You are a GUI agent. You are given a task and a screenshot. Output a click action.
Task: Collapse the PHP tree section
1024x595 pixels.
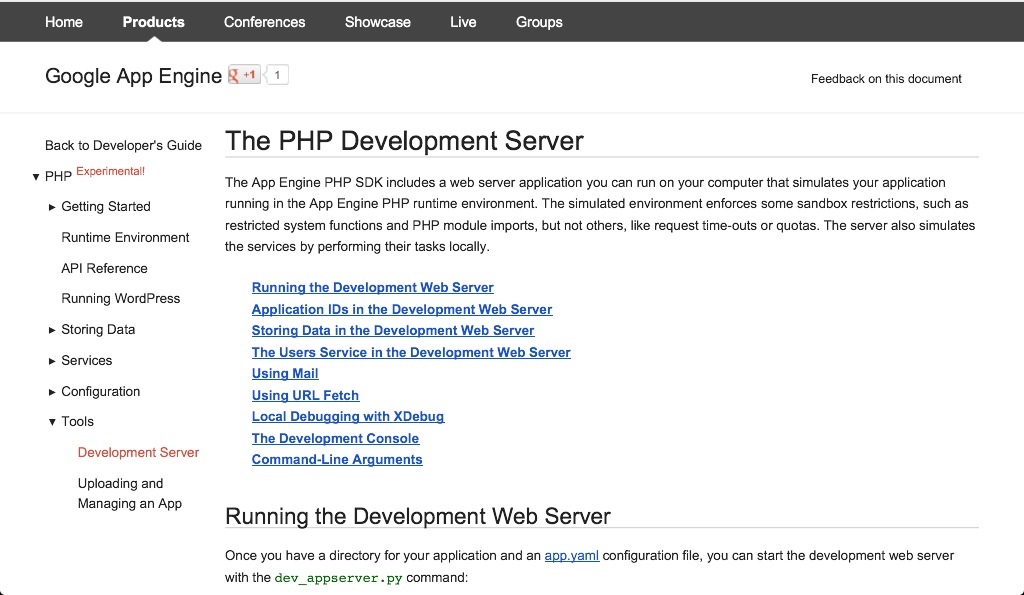[x=36, y=177]
